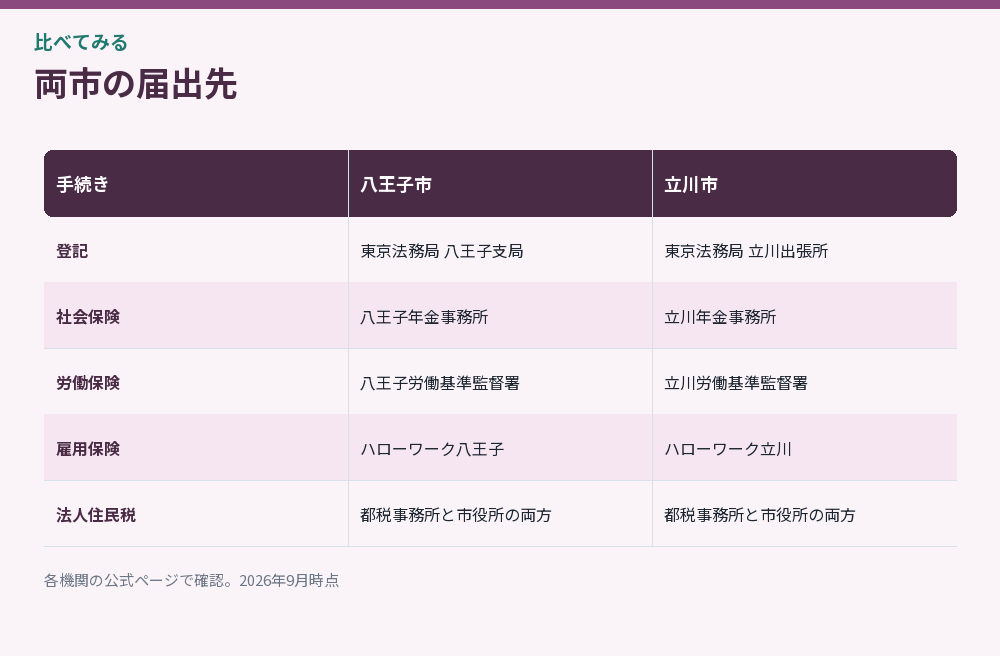Select cell '八王子年金事務所'
This screenshot has height=656, width=1000.
click(500, 316)
